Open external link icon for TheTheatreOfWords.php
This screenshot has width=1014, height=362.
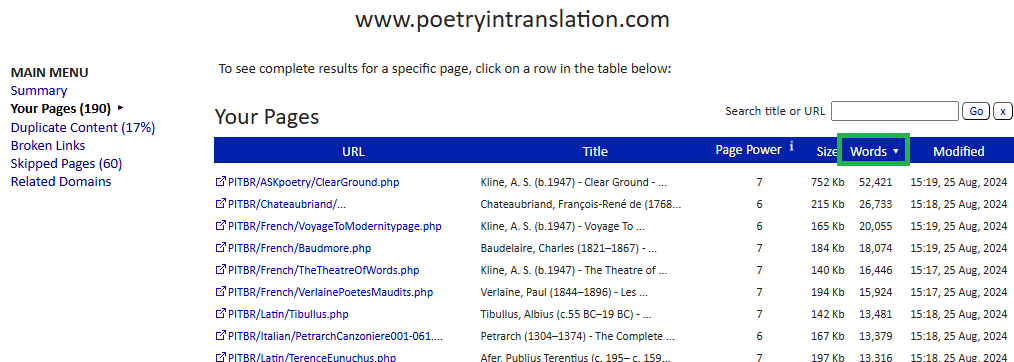[x=221, y=270]
